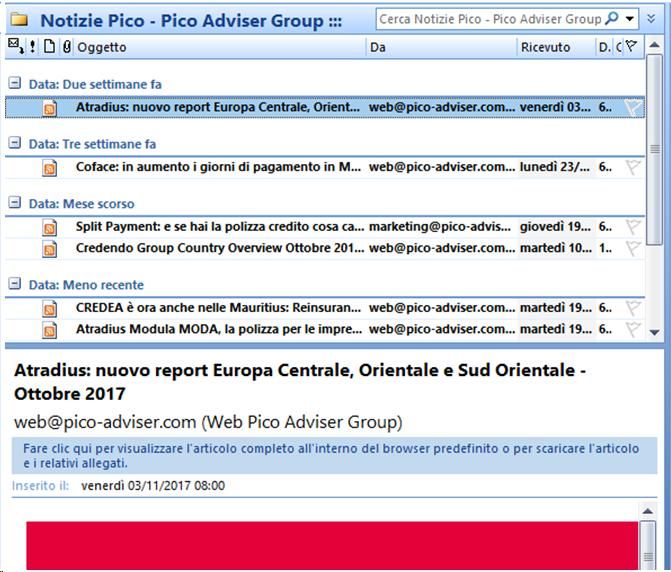Screen dimensions: 671x572
Task: Click the marketing@pico-advis... sender cell
Action: pos(440,227)
